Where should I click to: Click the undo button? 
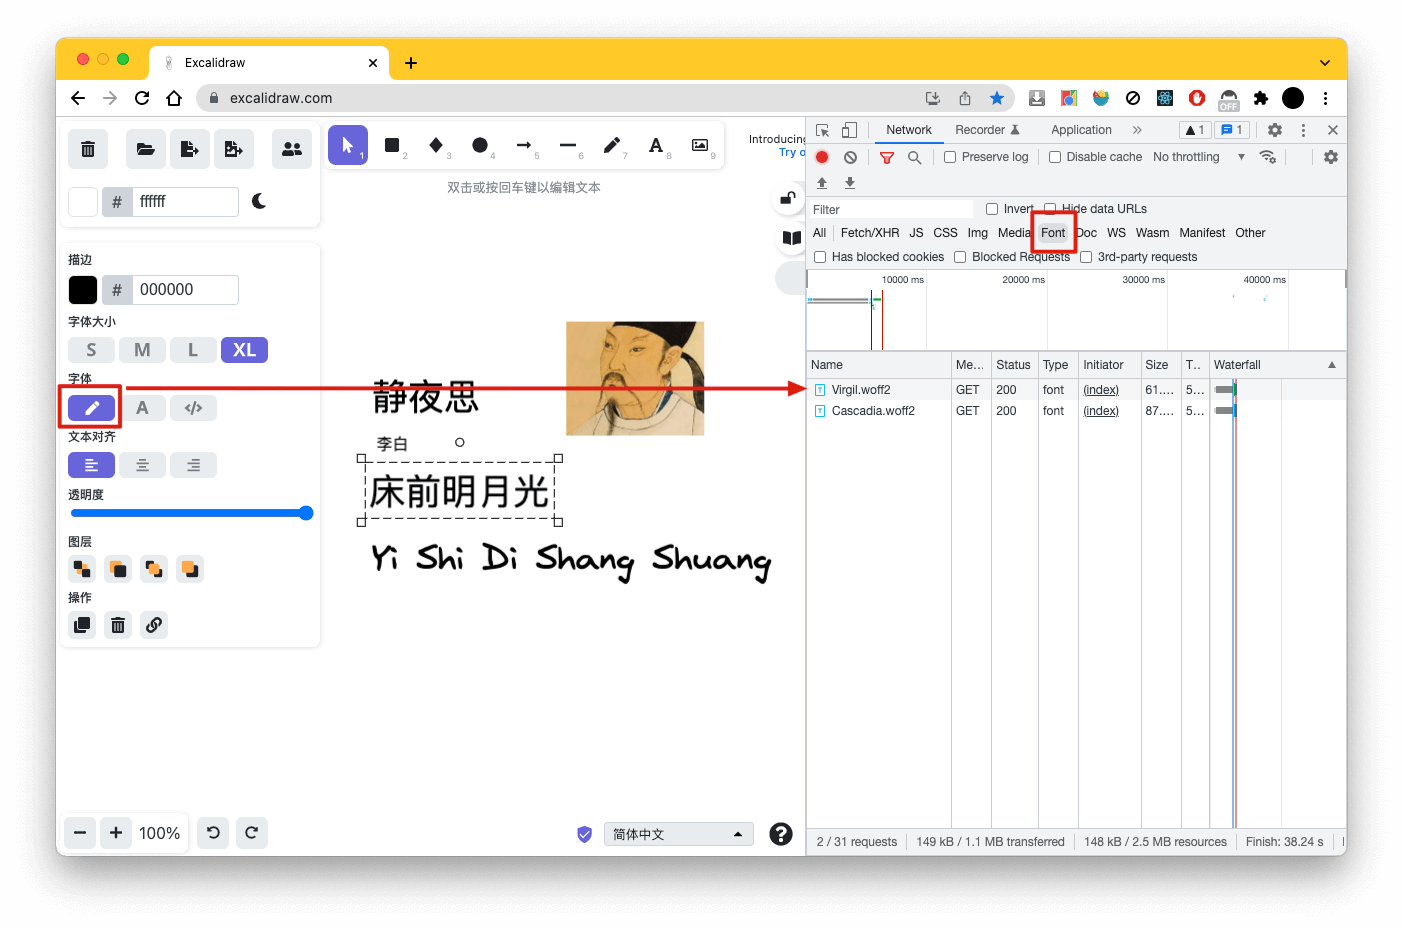213,833
